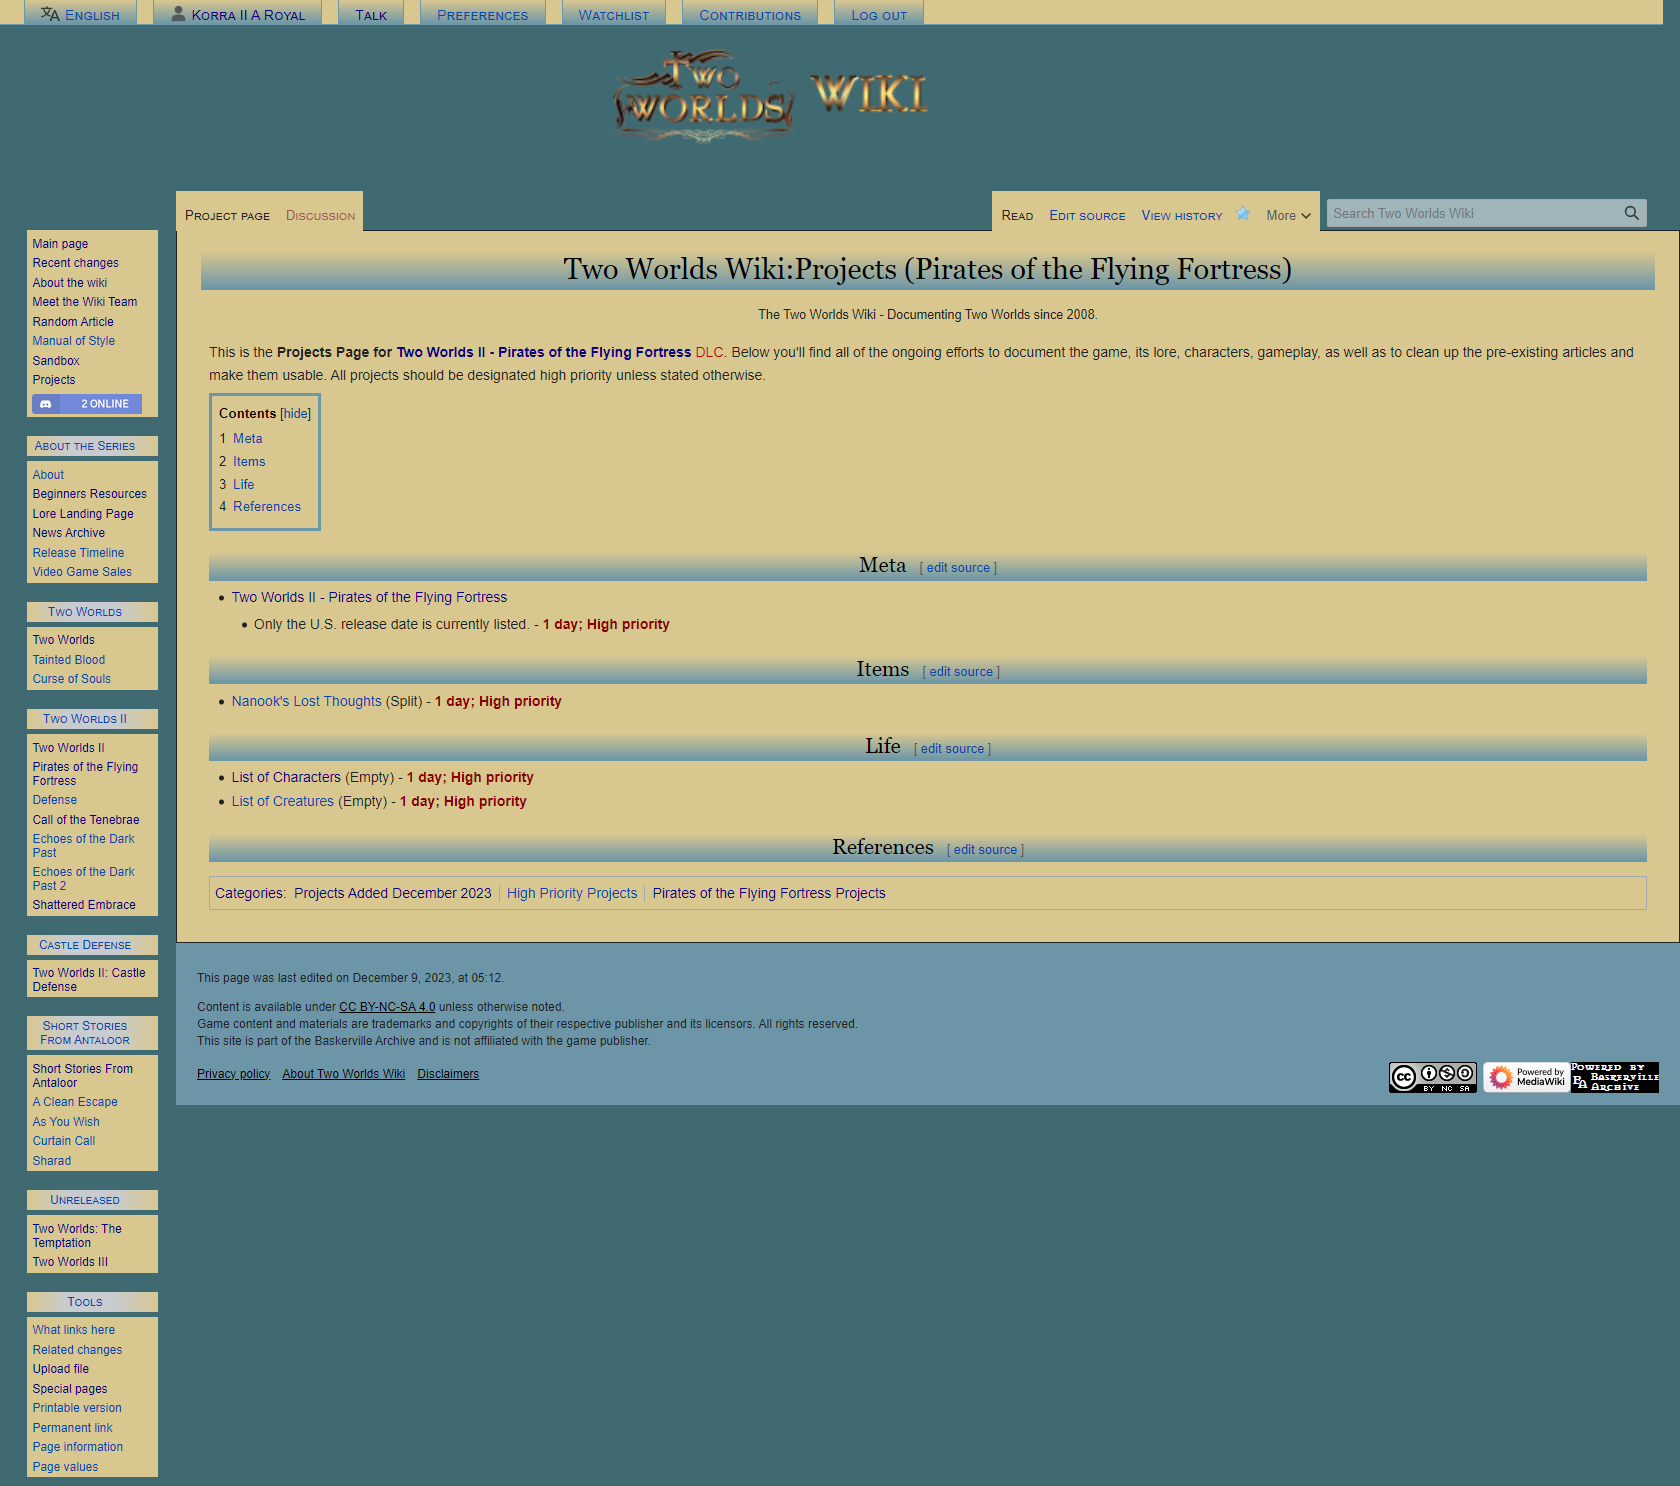Open Call of the Tenebrae link
Screen dimensions: 1680x1486
pyautogui.click(x=86, y=820)
